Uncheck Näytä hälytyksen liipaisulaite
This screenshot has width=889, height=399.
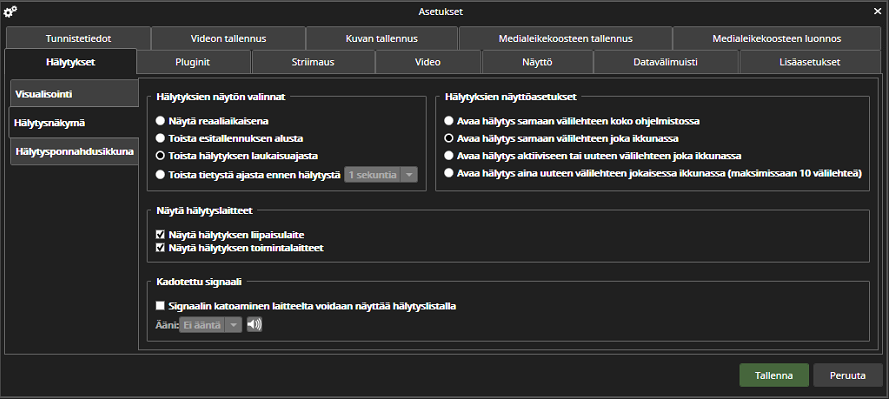point(160,234)
